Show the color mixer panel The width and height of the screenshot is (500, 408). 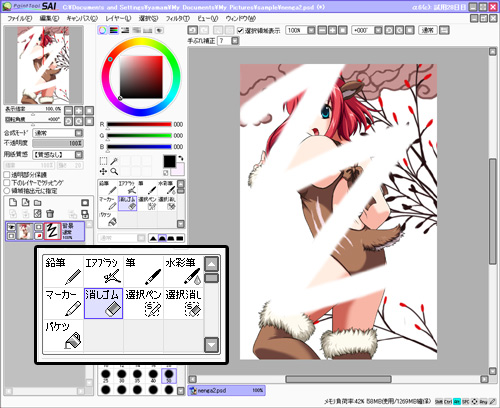click(x=136, y=30)
